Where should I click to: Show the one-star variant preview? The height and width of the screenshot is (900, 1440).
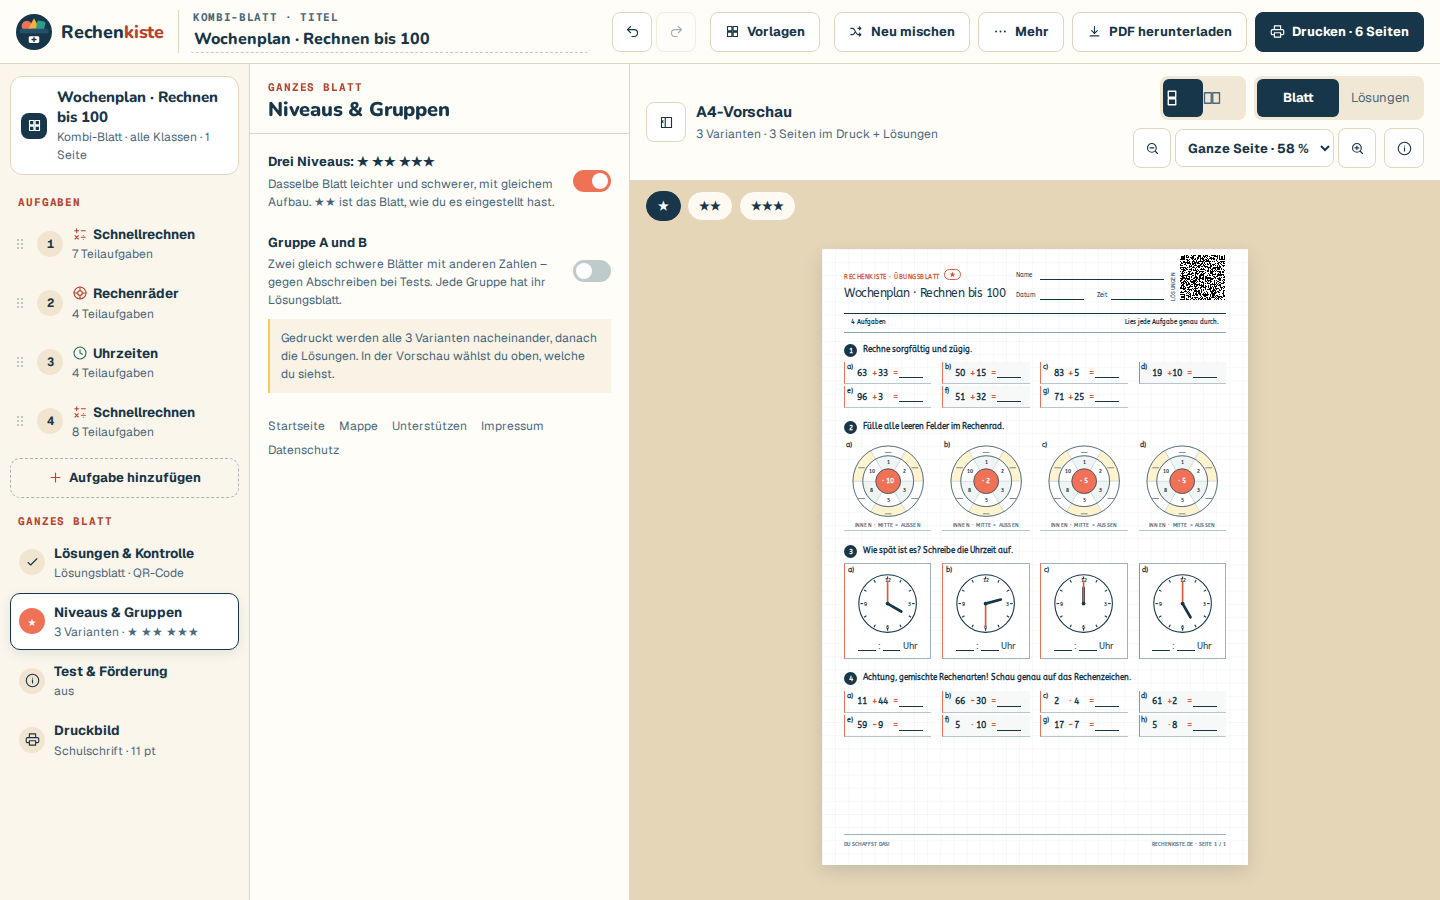pos(663,206)
